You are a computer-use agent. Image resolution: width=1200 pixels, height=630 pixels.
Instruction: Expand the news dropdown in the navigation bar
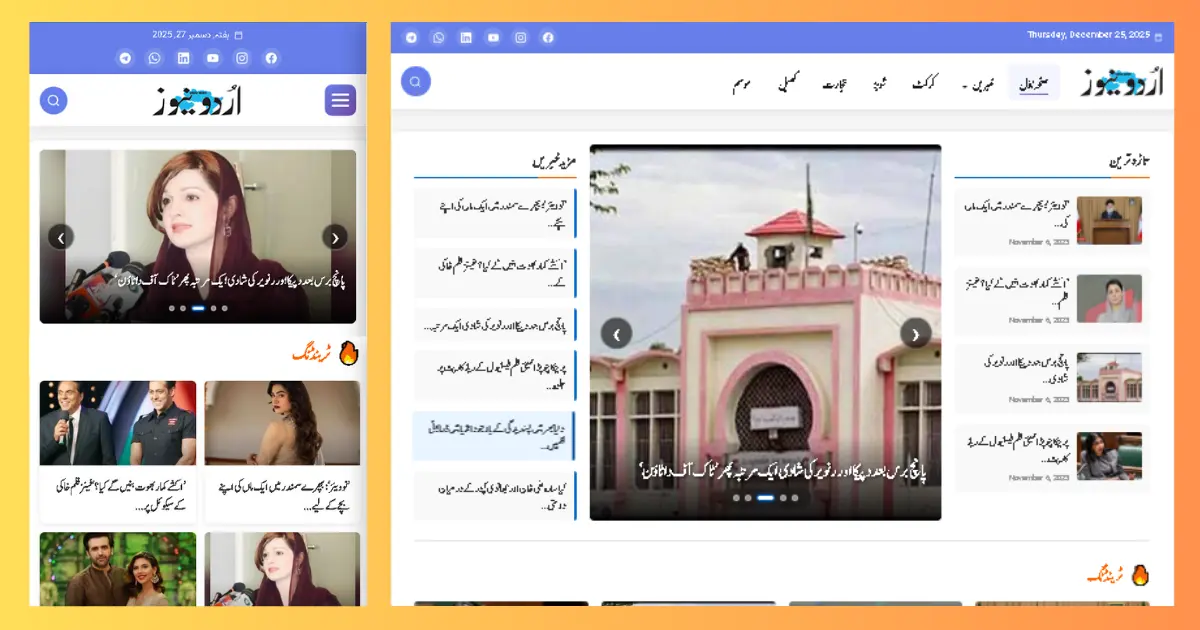[982, 84]
